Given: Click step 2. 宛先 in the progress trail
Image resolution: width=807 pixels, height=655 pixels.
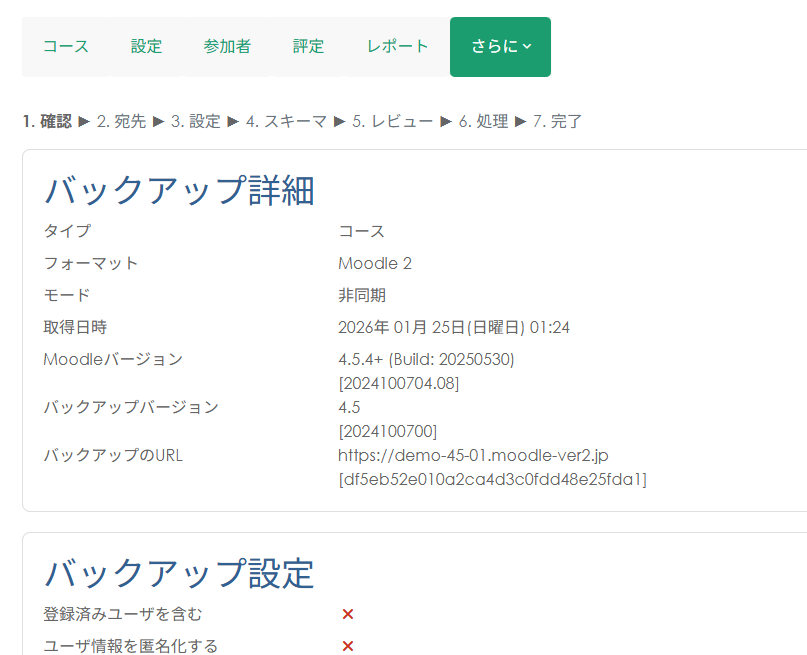Looking at the screenshot, I should (x=121, y=122).
